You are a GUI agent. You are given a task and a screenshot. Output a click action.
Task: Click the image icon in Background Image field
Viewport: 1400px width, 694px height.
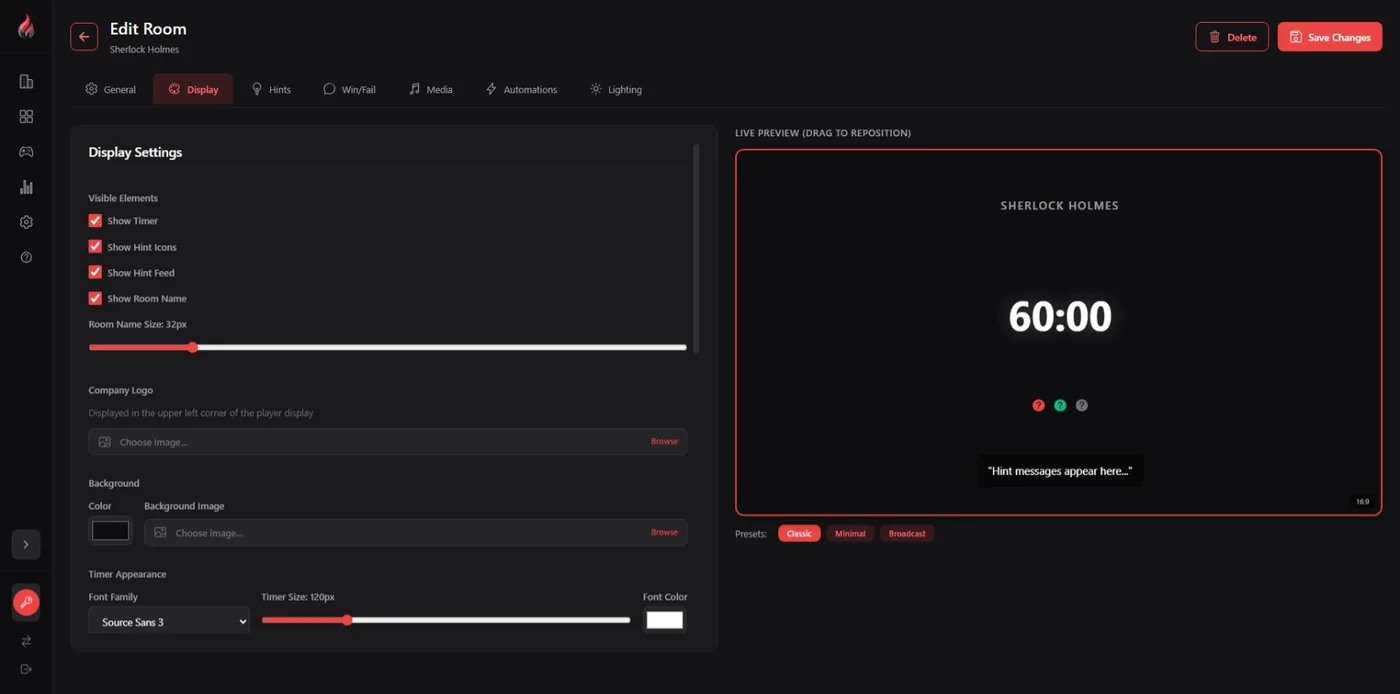(160, 533)
